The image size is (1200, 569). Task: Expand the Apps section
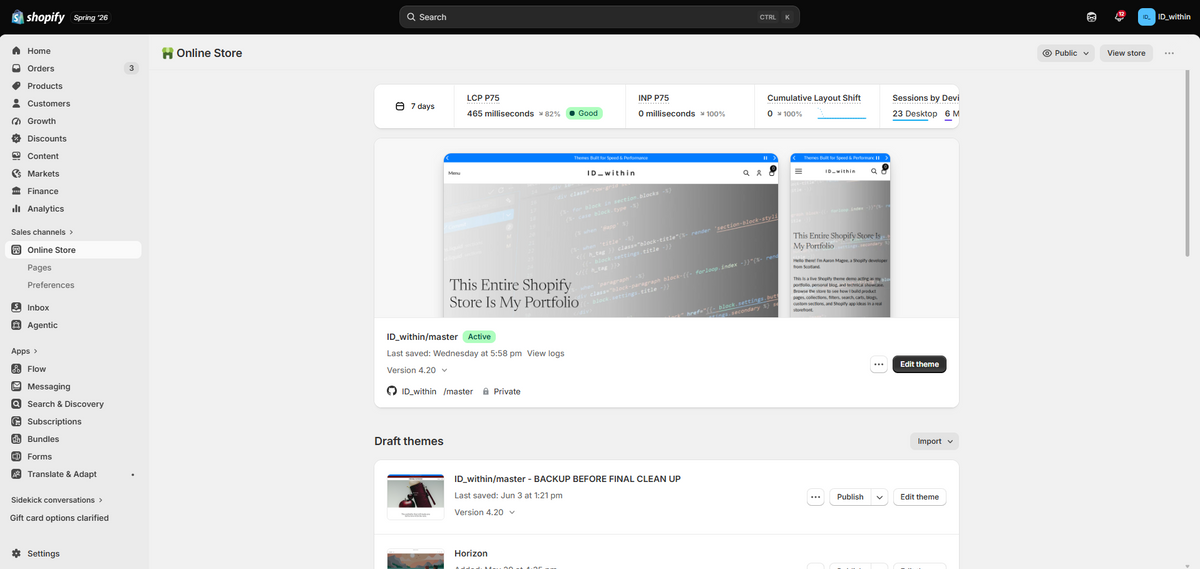(25, 351)
